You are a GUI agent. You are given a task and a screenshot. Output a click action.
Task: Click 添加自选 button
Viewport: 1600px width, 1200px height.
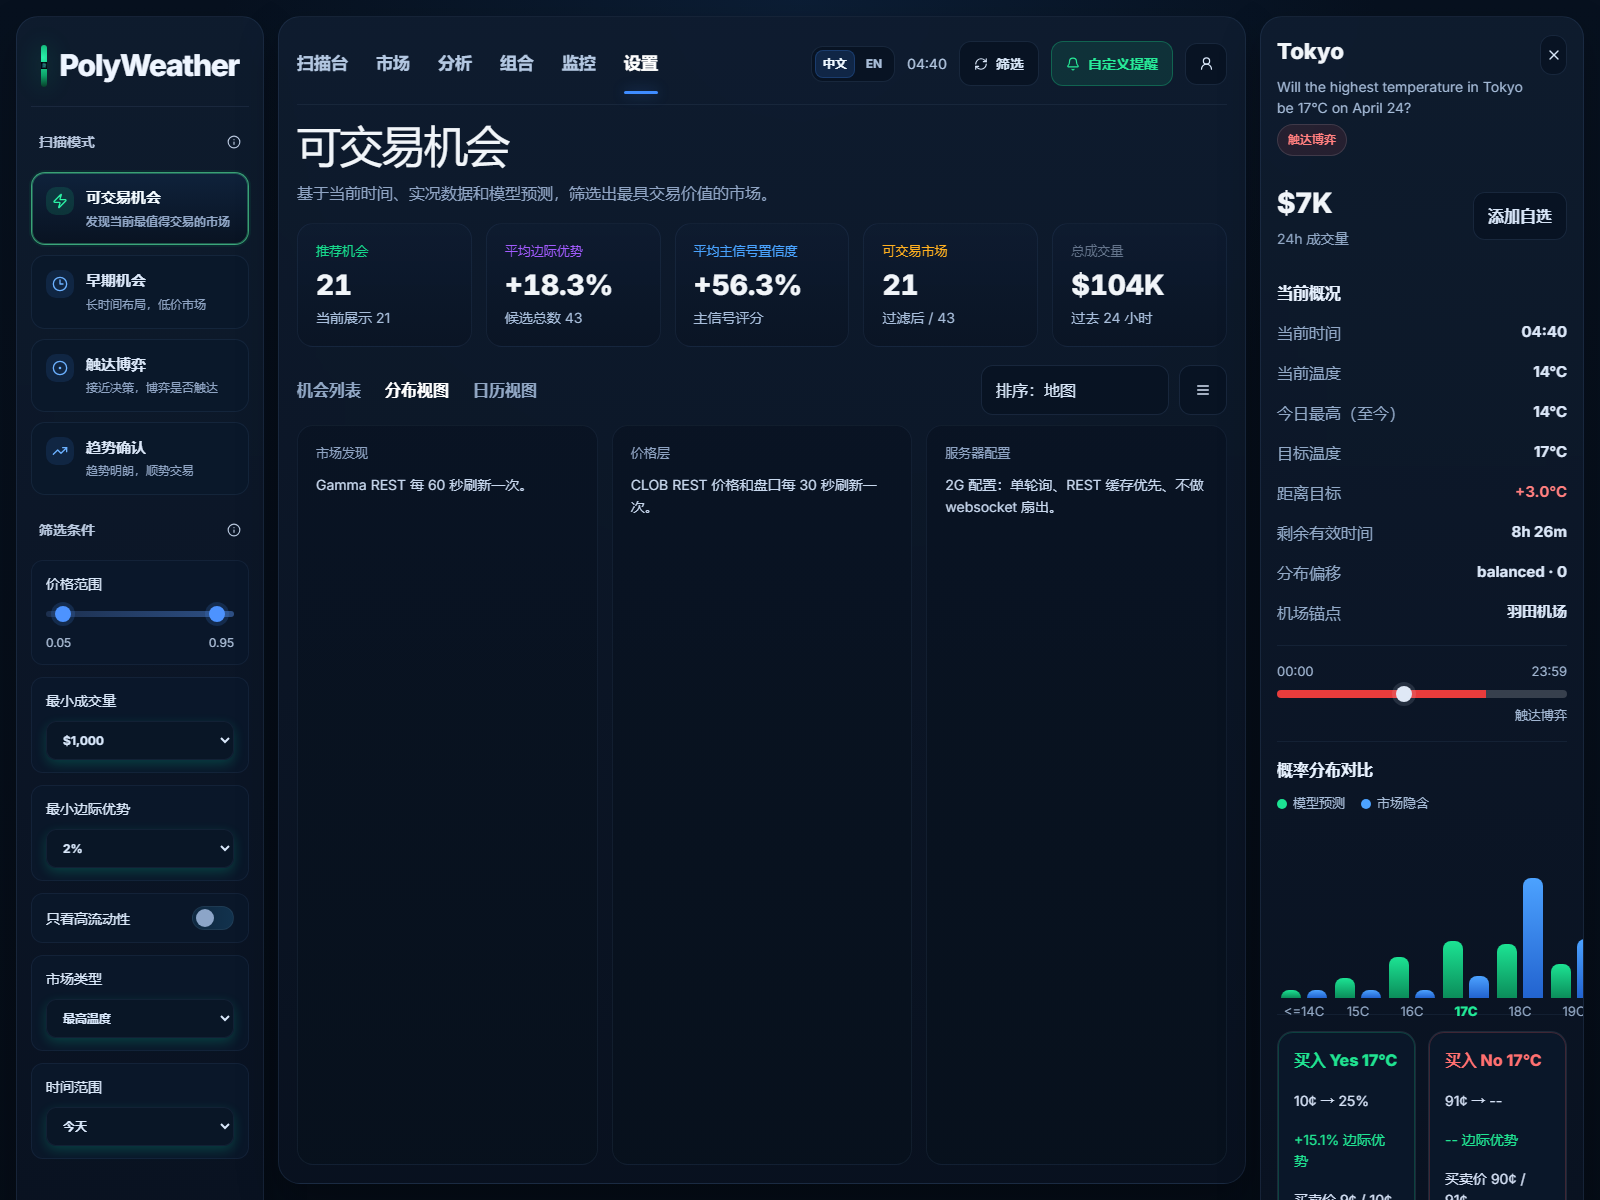click(1520, 216)
